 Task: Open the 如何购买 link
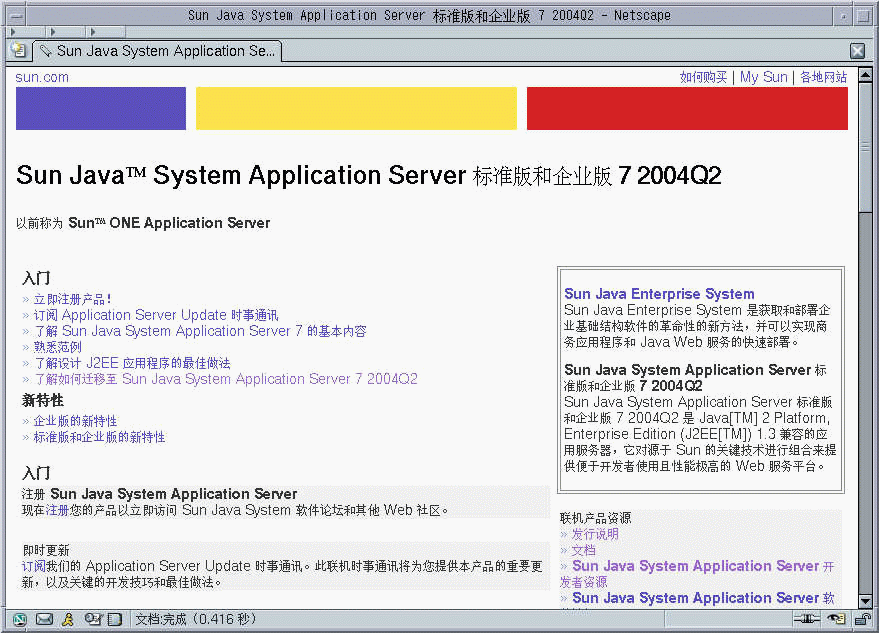pyautogui.click(x=703, y=77)
